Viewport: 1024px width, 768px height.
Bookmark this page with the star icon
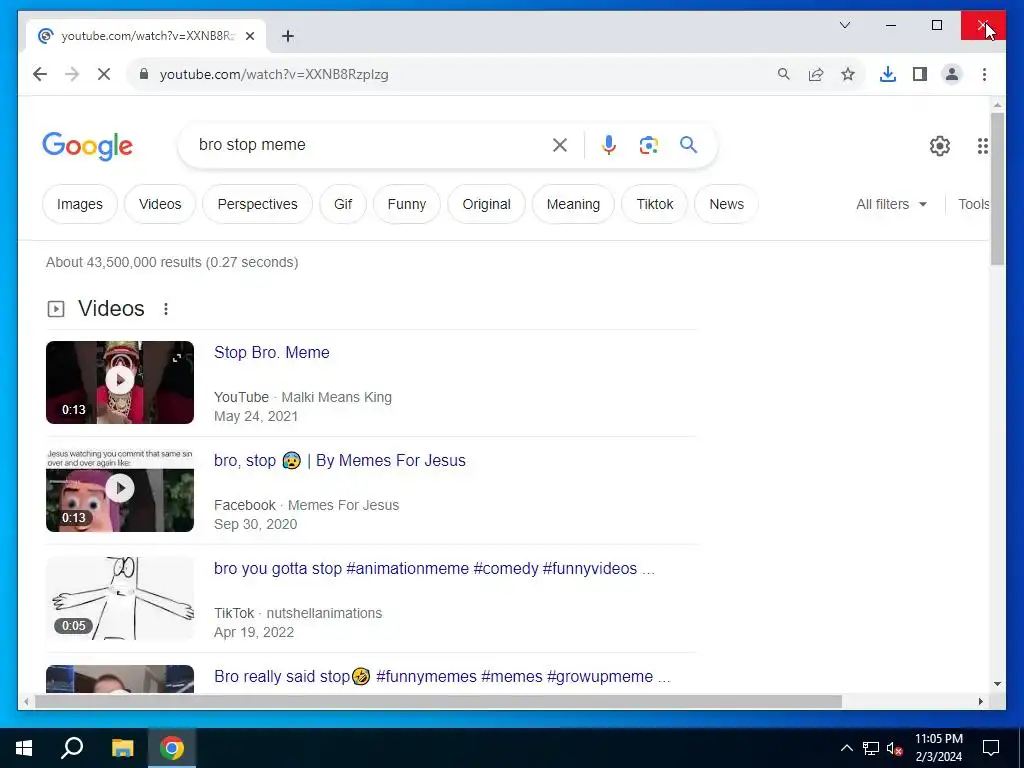coord(848,74)
